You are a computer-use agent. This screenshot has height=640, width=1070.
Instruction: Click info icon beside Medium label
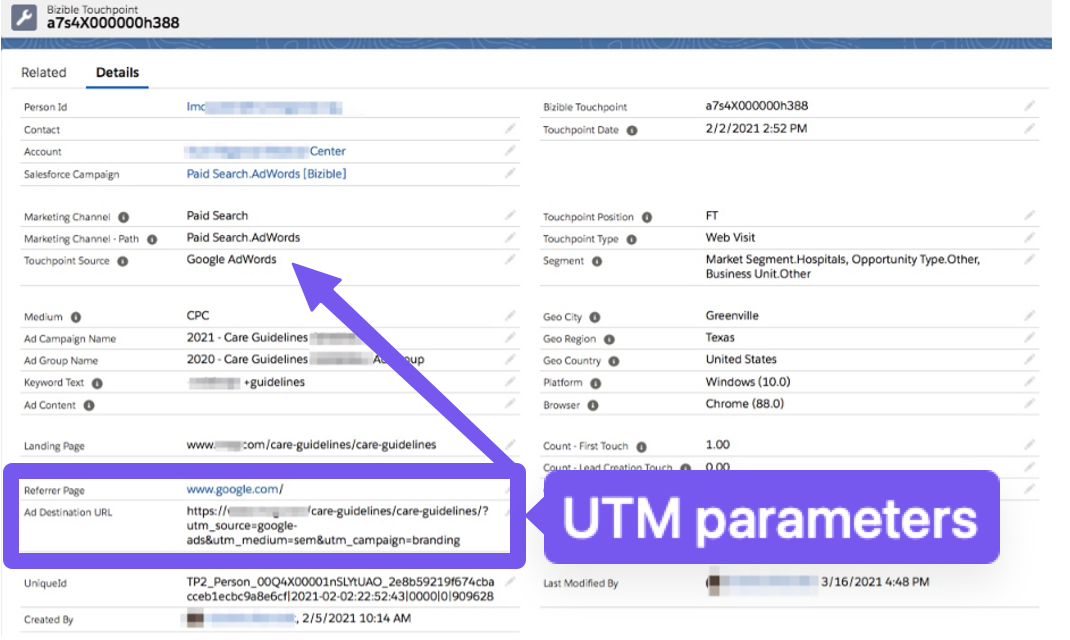[x=76, y=317]
